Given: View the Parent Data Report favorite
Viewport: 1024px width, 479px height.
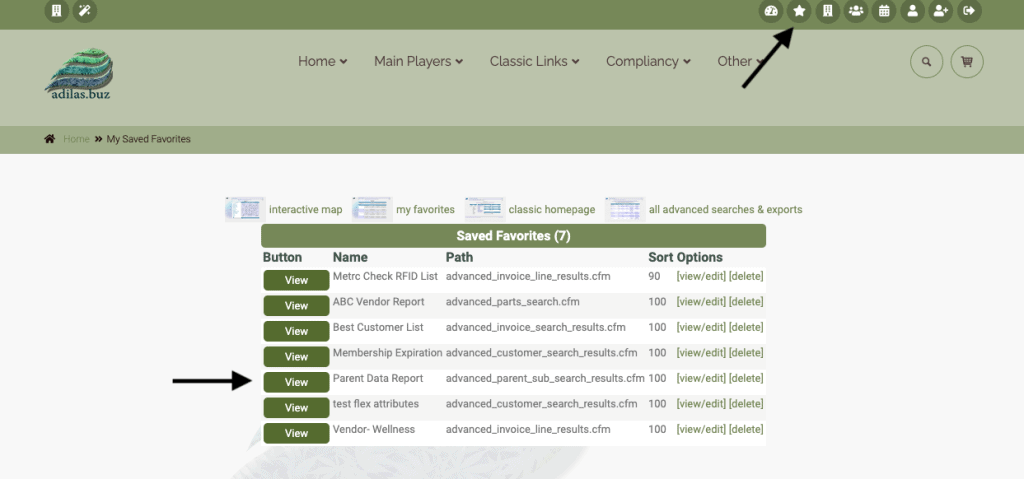Looking at the screenshot, I should [x=296, y=382].
